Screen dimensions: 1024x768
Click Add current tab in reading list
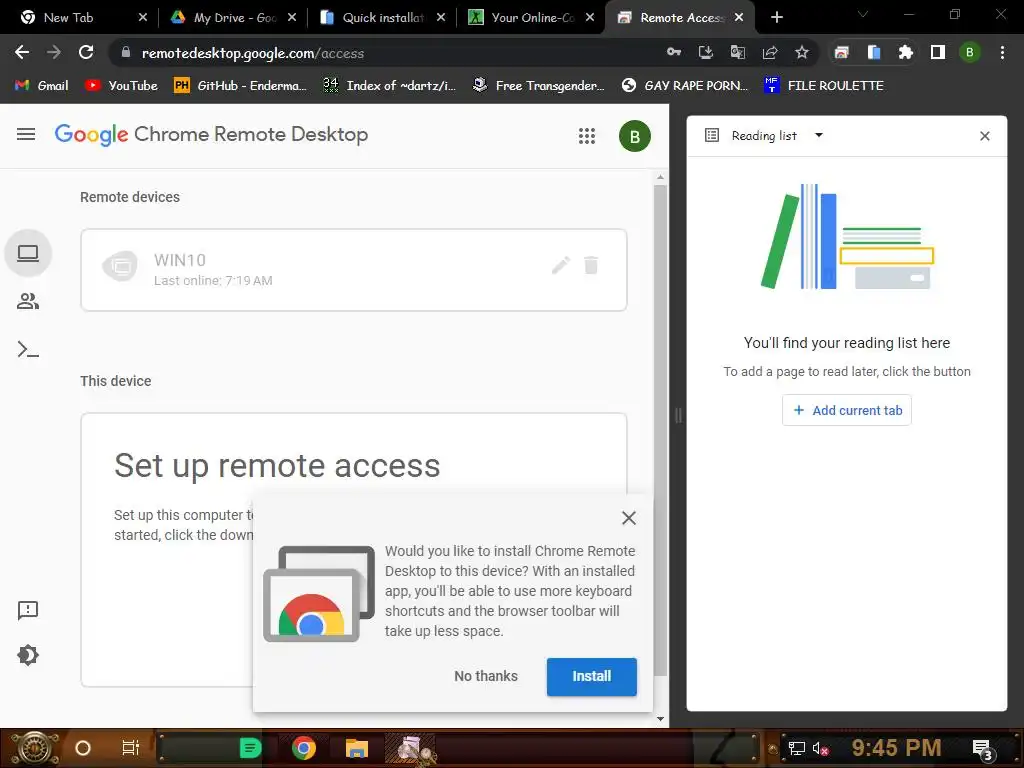point(846,410)
